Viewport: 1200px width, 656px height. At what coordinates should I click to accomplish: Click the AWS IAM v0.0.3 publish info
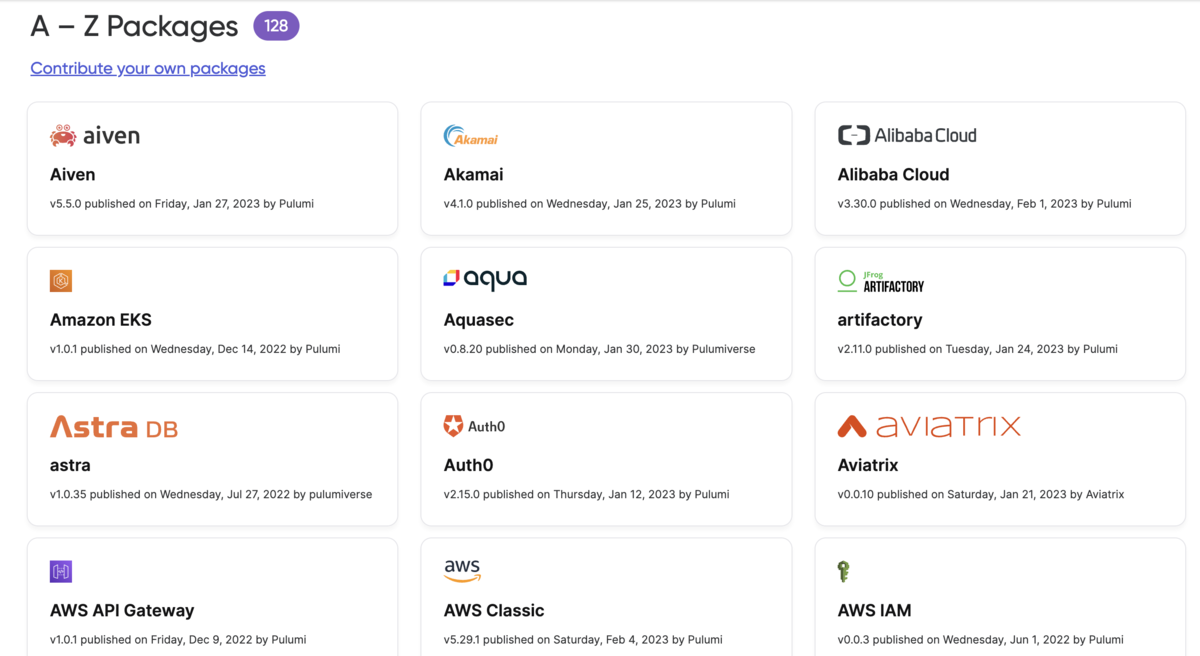(x=981, y=639)
